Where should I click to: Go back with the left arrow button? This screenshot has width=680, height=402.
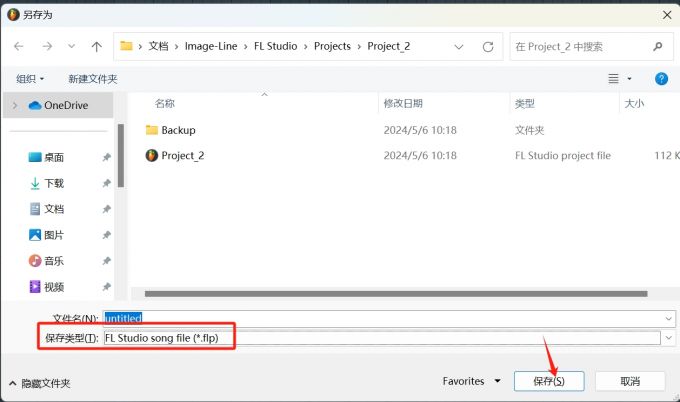point(19,46)
